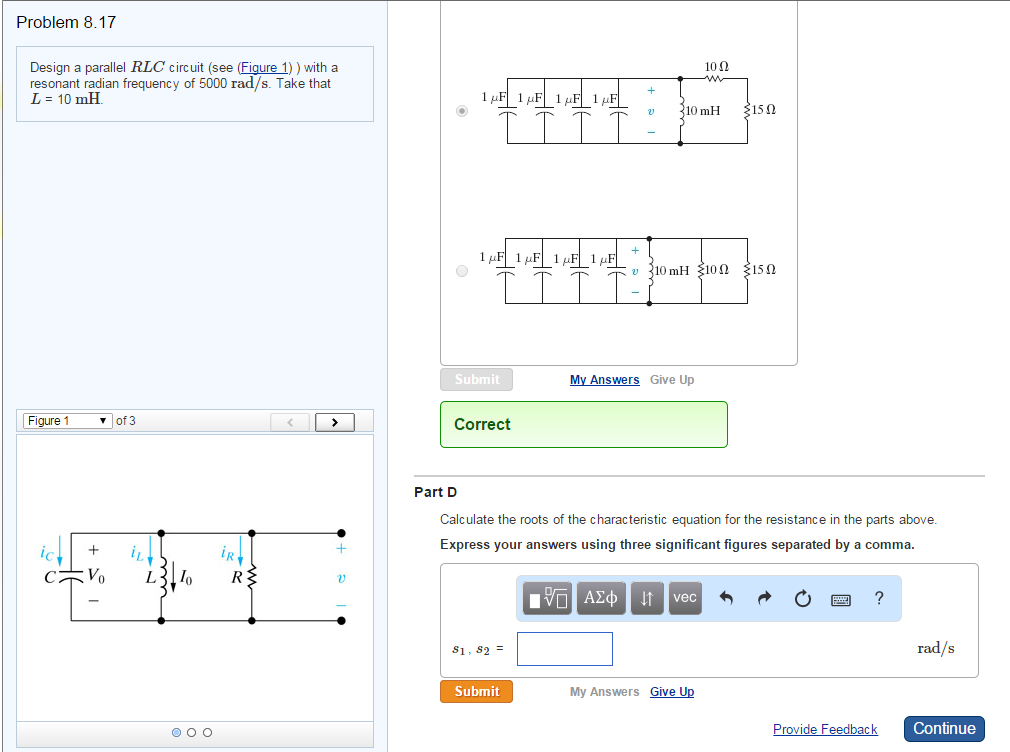Submit the Part D answer
This screenshot has width=1010, height=752.
(x=477, y=691)
